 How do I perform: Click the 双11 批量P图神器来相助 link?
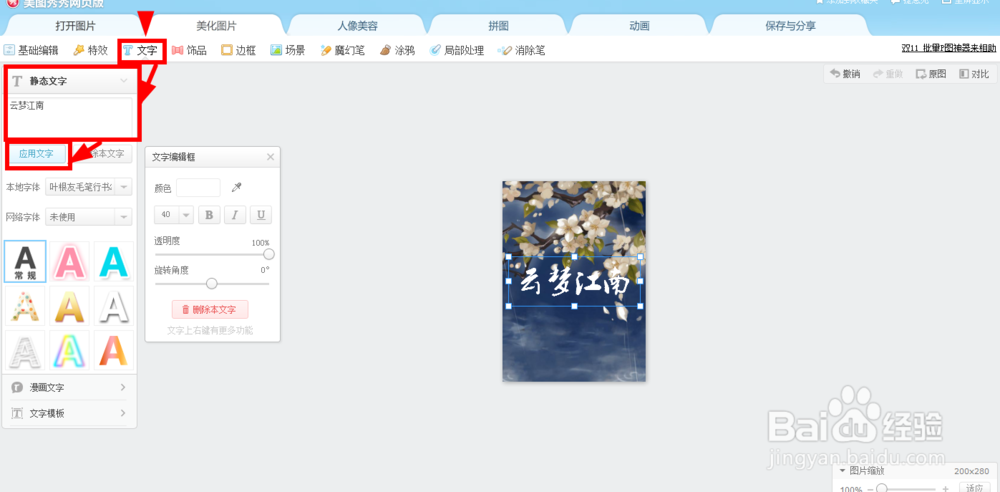tap(949, 48)
